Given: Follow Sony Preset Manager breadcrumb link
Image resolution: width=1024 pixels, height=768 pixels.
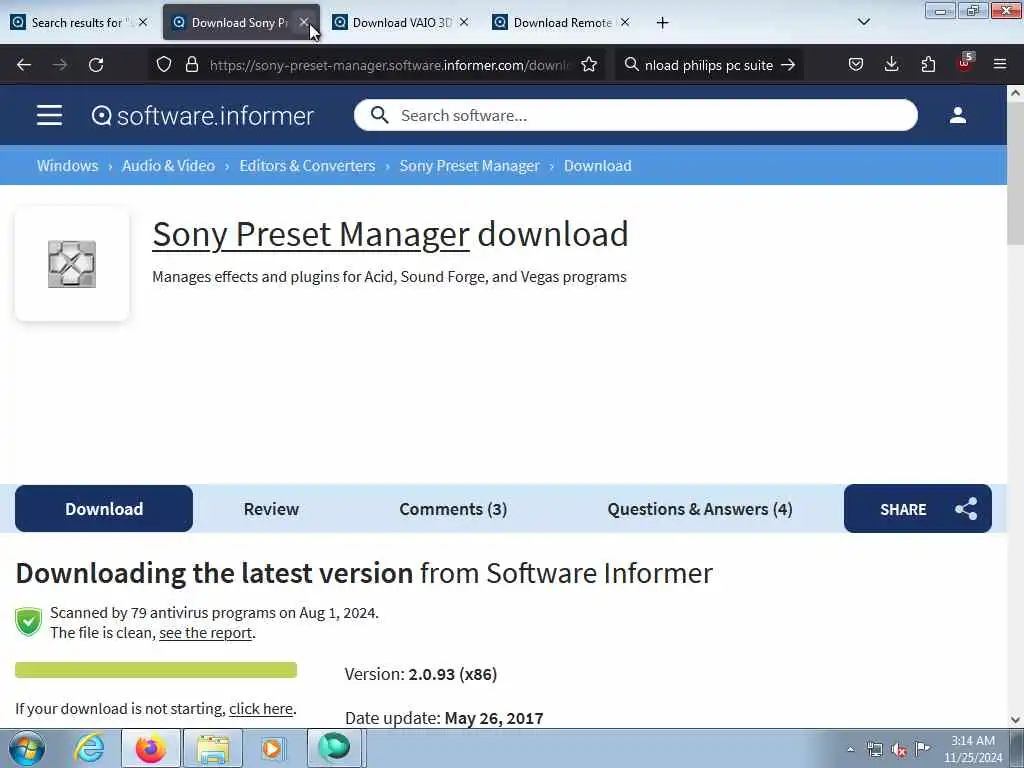Looking at the screenshot, I should 470,166.
